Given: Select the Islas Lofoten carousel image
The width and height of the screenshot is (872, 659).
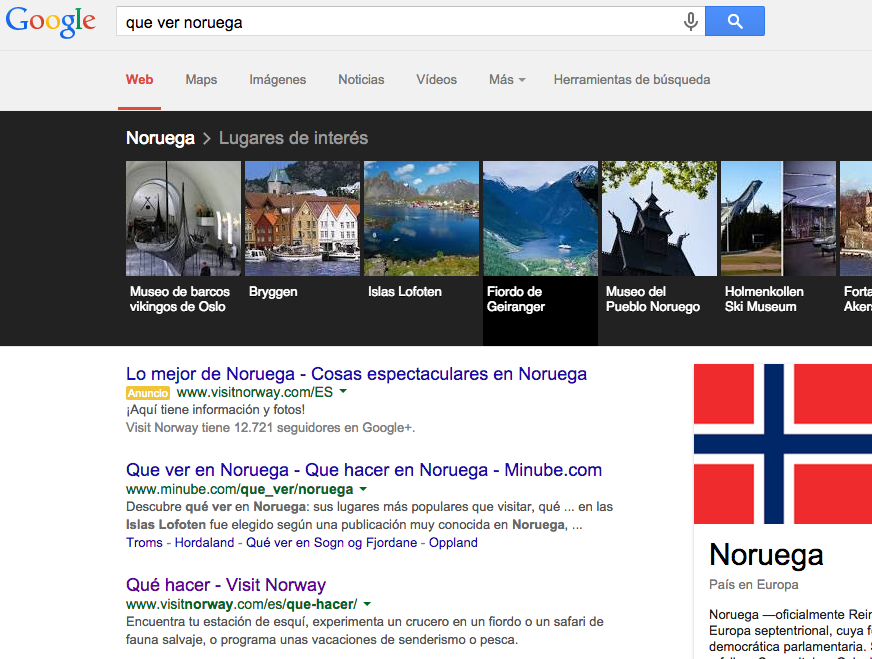Looking at the screenshot, I should (x=421, y=218).
